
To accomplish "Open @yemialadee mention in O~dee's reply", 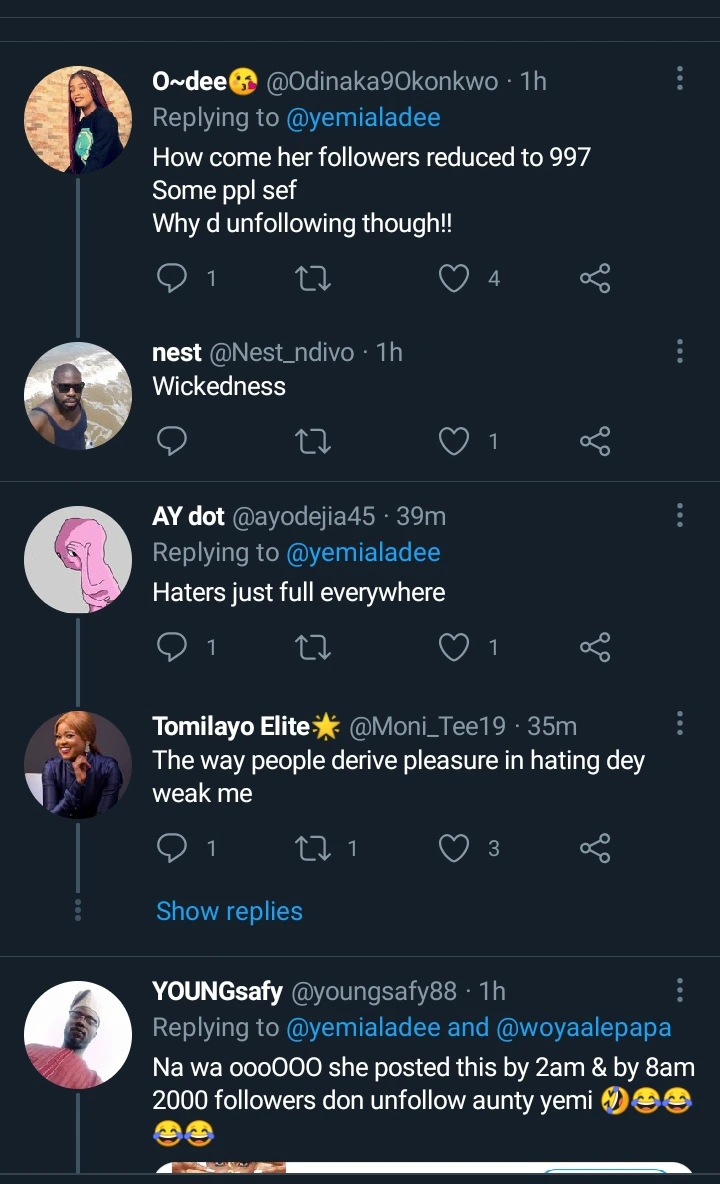I will (363, 117).
